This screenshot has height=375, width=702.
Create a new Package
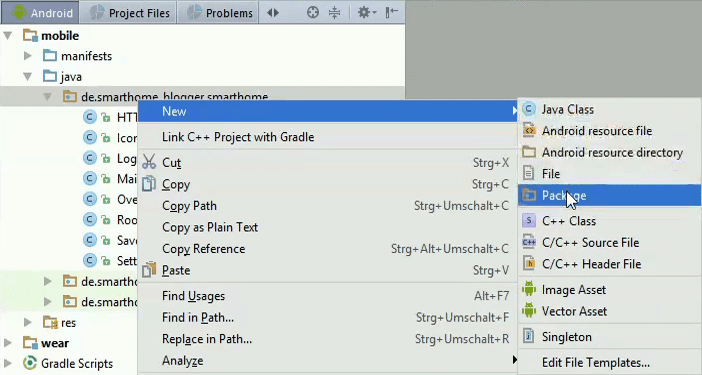[610, 195]
